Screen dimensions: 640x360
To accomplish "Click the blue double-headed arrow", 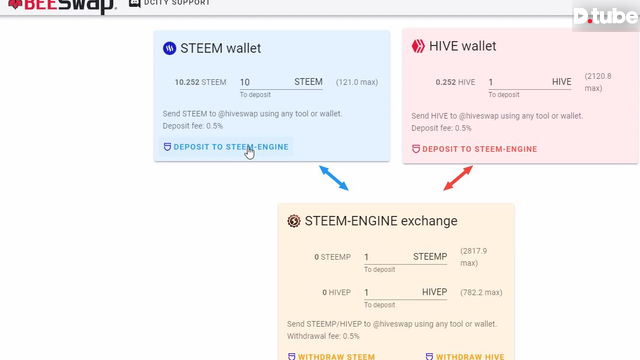I will 334,178.
